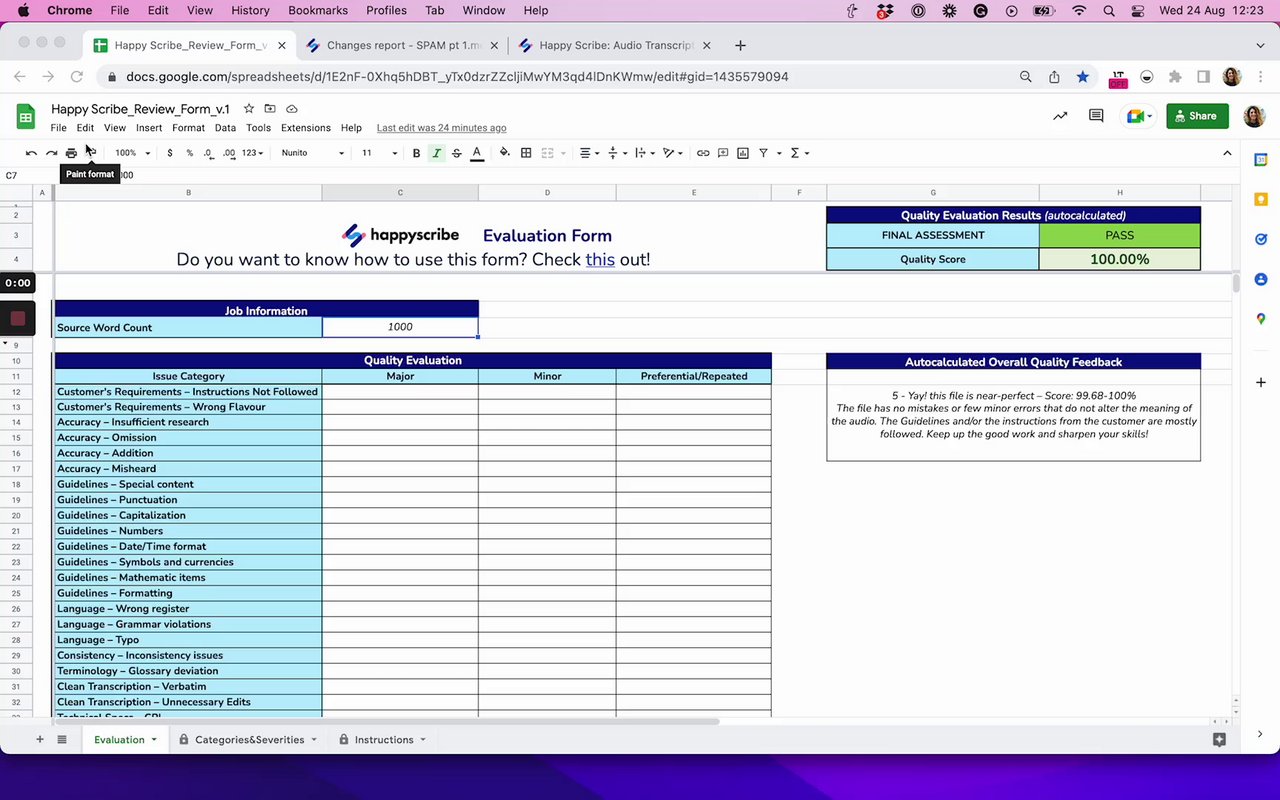This screenshot has height=800, width=1280.
Task: Open the fill color picker
Action: (x=504, y=153)
